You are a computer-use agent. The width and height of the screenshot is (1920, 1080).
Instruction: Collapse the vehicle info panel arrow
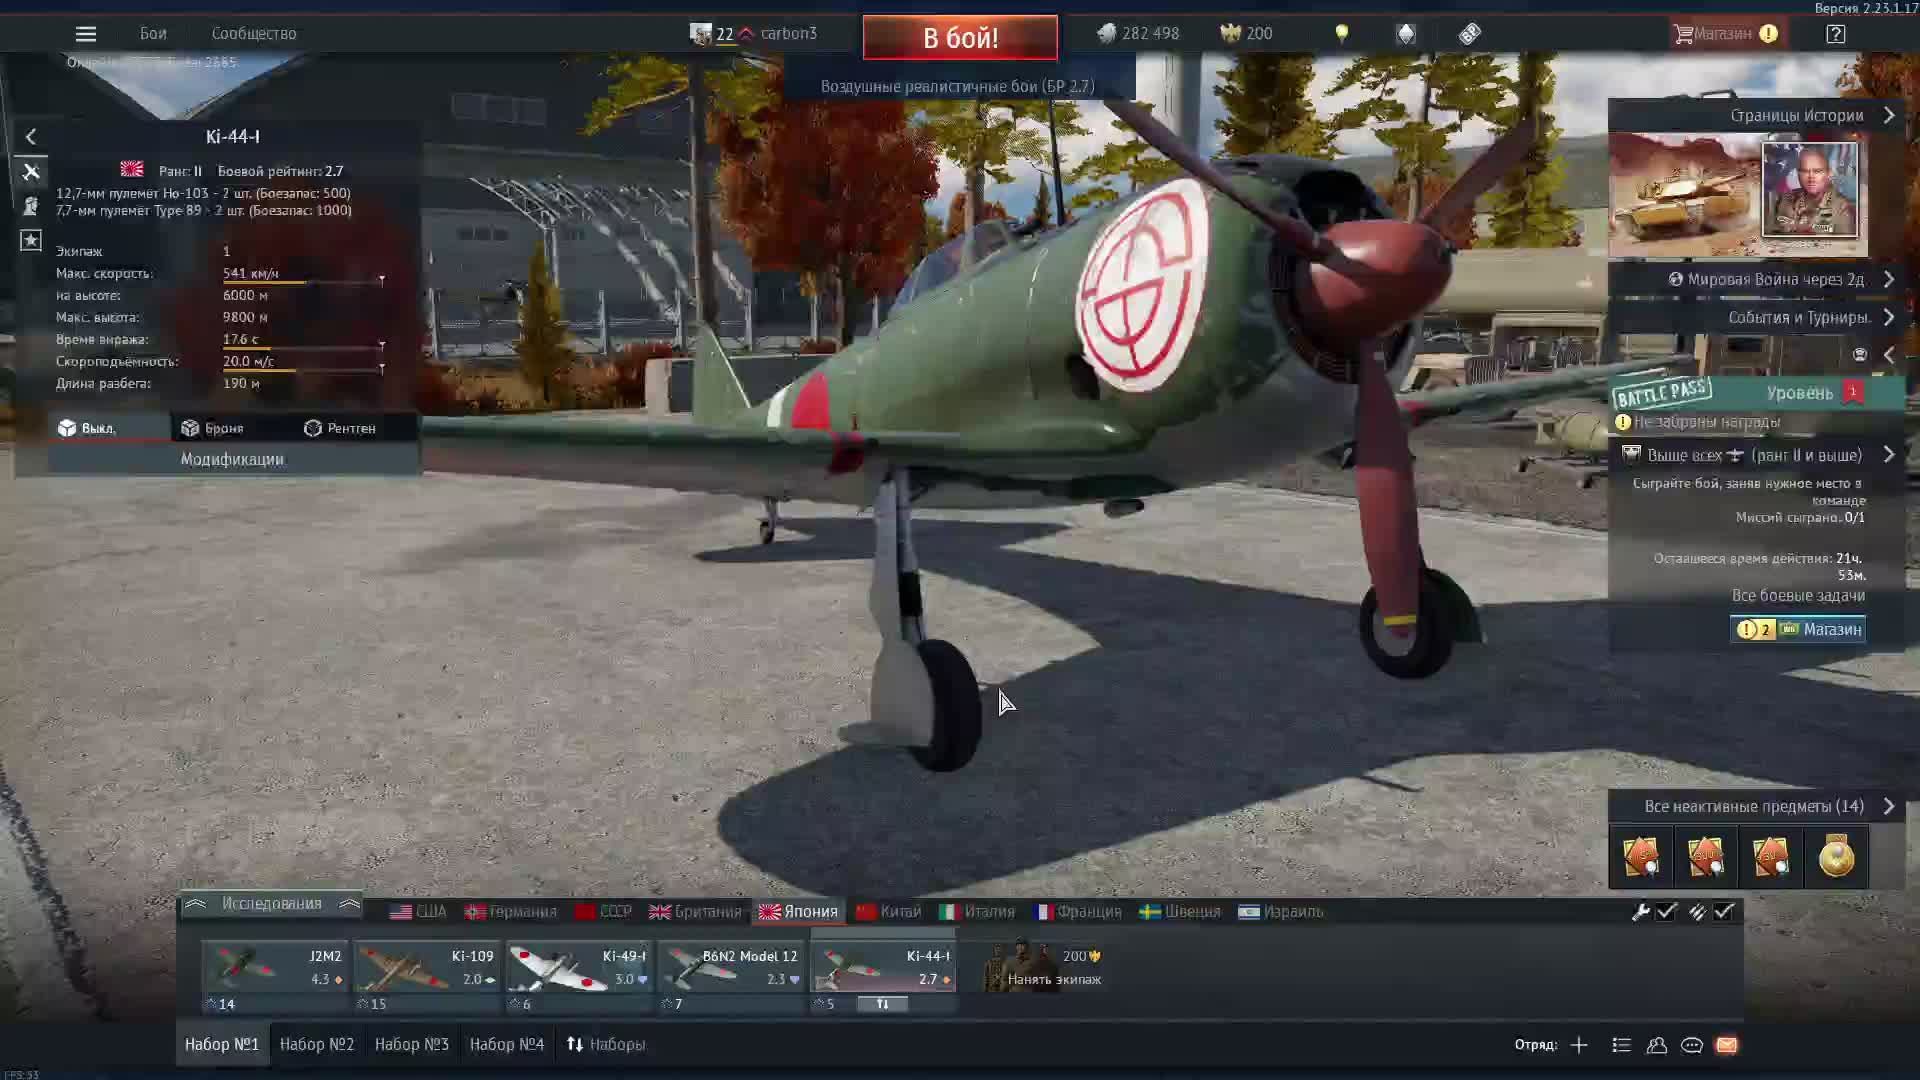click(31, 137)
